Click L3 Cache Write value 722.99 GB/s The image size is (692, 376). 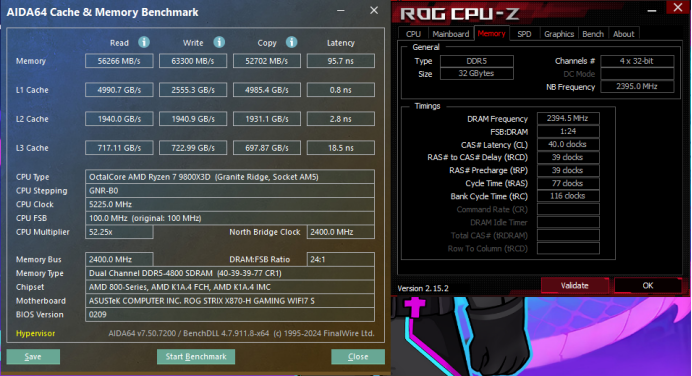tap(193, 148)
